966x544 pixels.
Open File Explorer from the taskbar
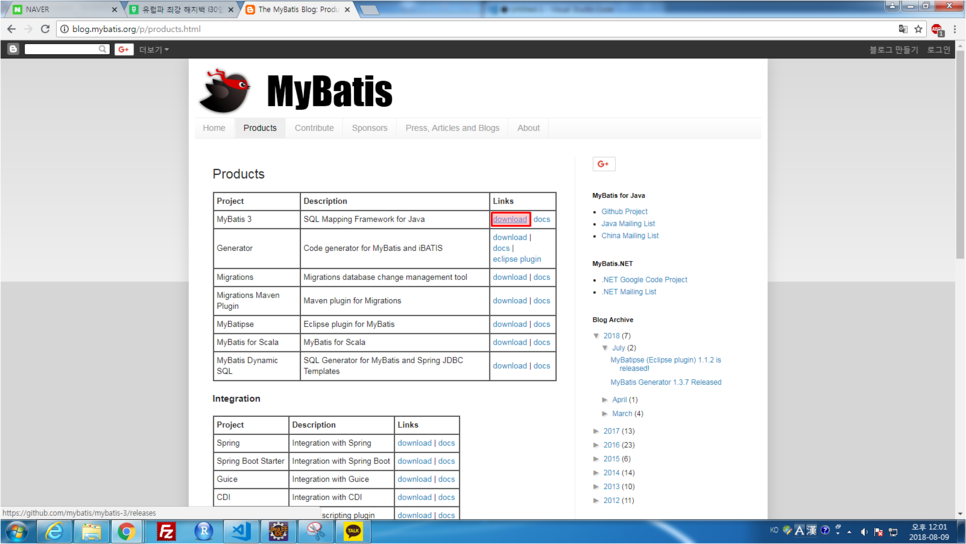point(91,531)
